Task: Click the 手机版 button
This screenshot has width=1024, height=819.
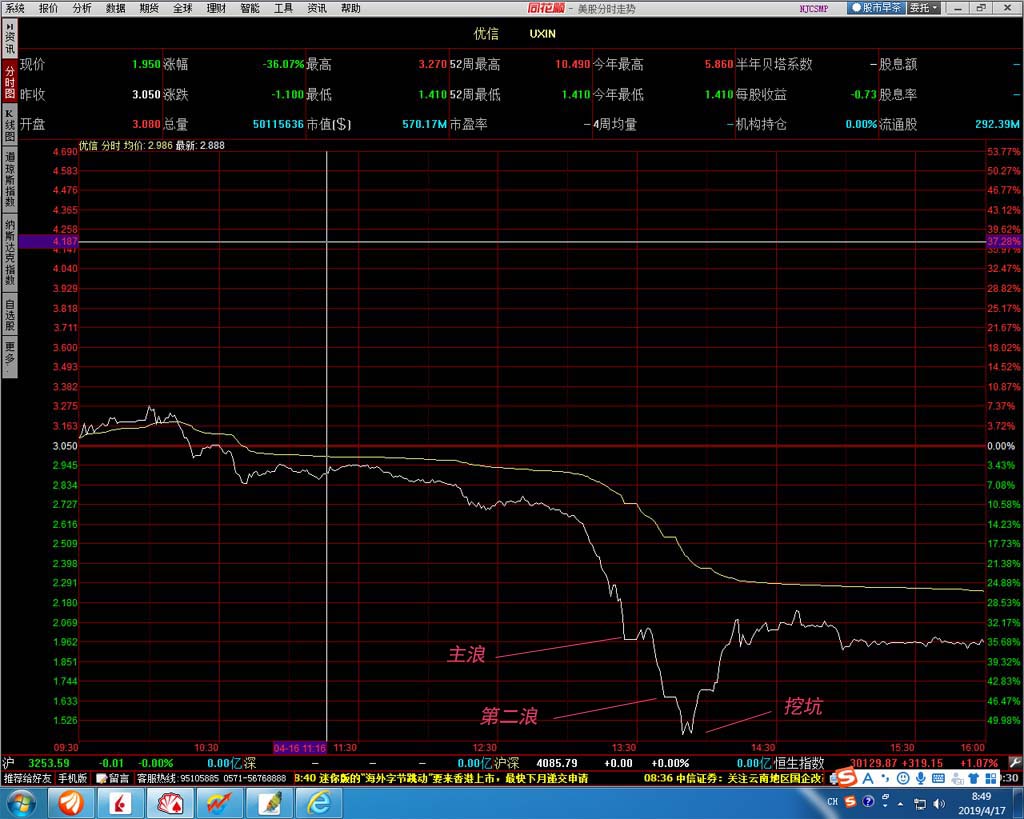Action: tap(72, 778)
